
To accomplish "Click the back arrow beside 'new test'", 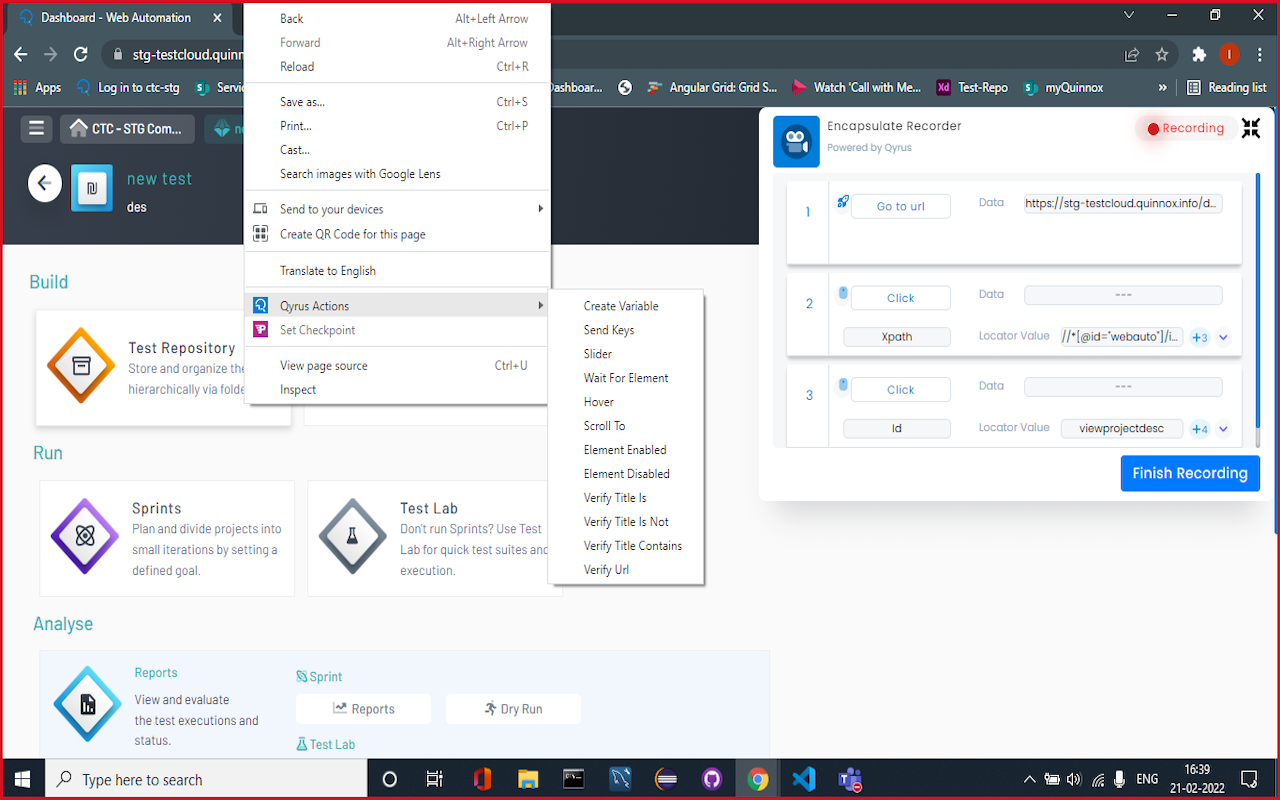I will [x=44, y=183].
